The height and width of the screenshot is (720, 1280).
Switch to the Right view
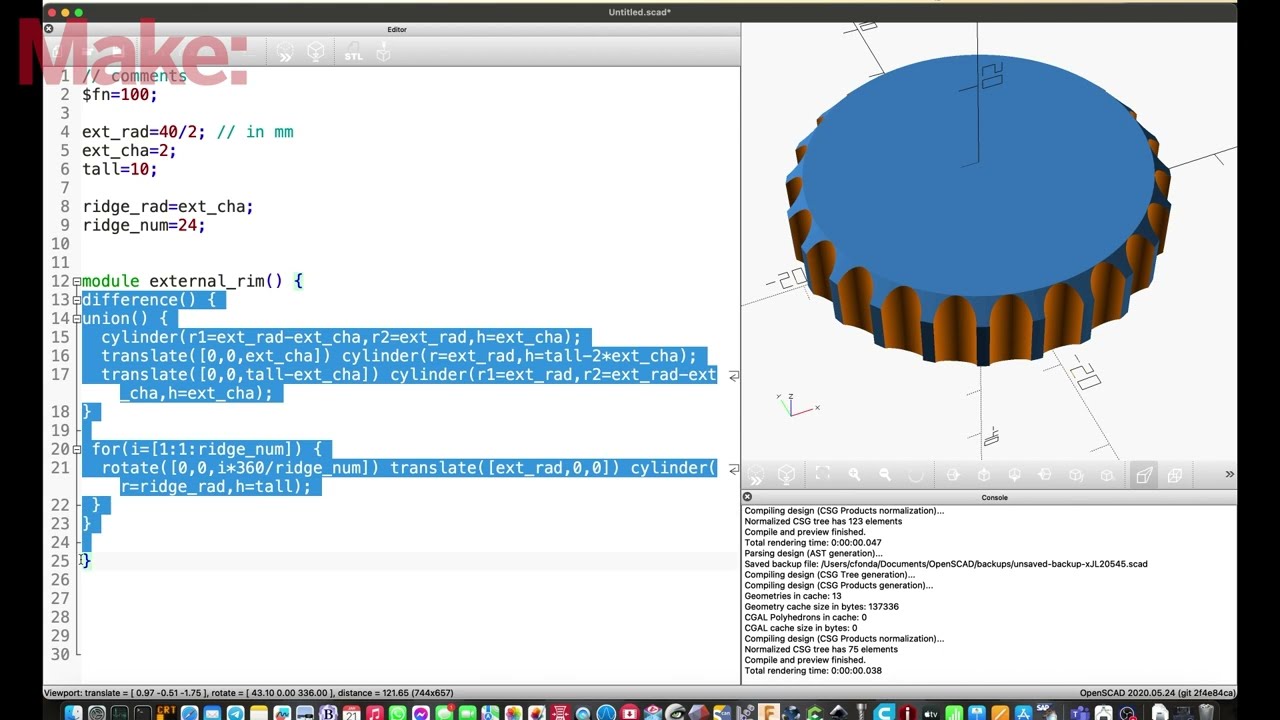pos(952,475)
